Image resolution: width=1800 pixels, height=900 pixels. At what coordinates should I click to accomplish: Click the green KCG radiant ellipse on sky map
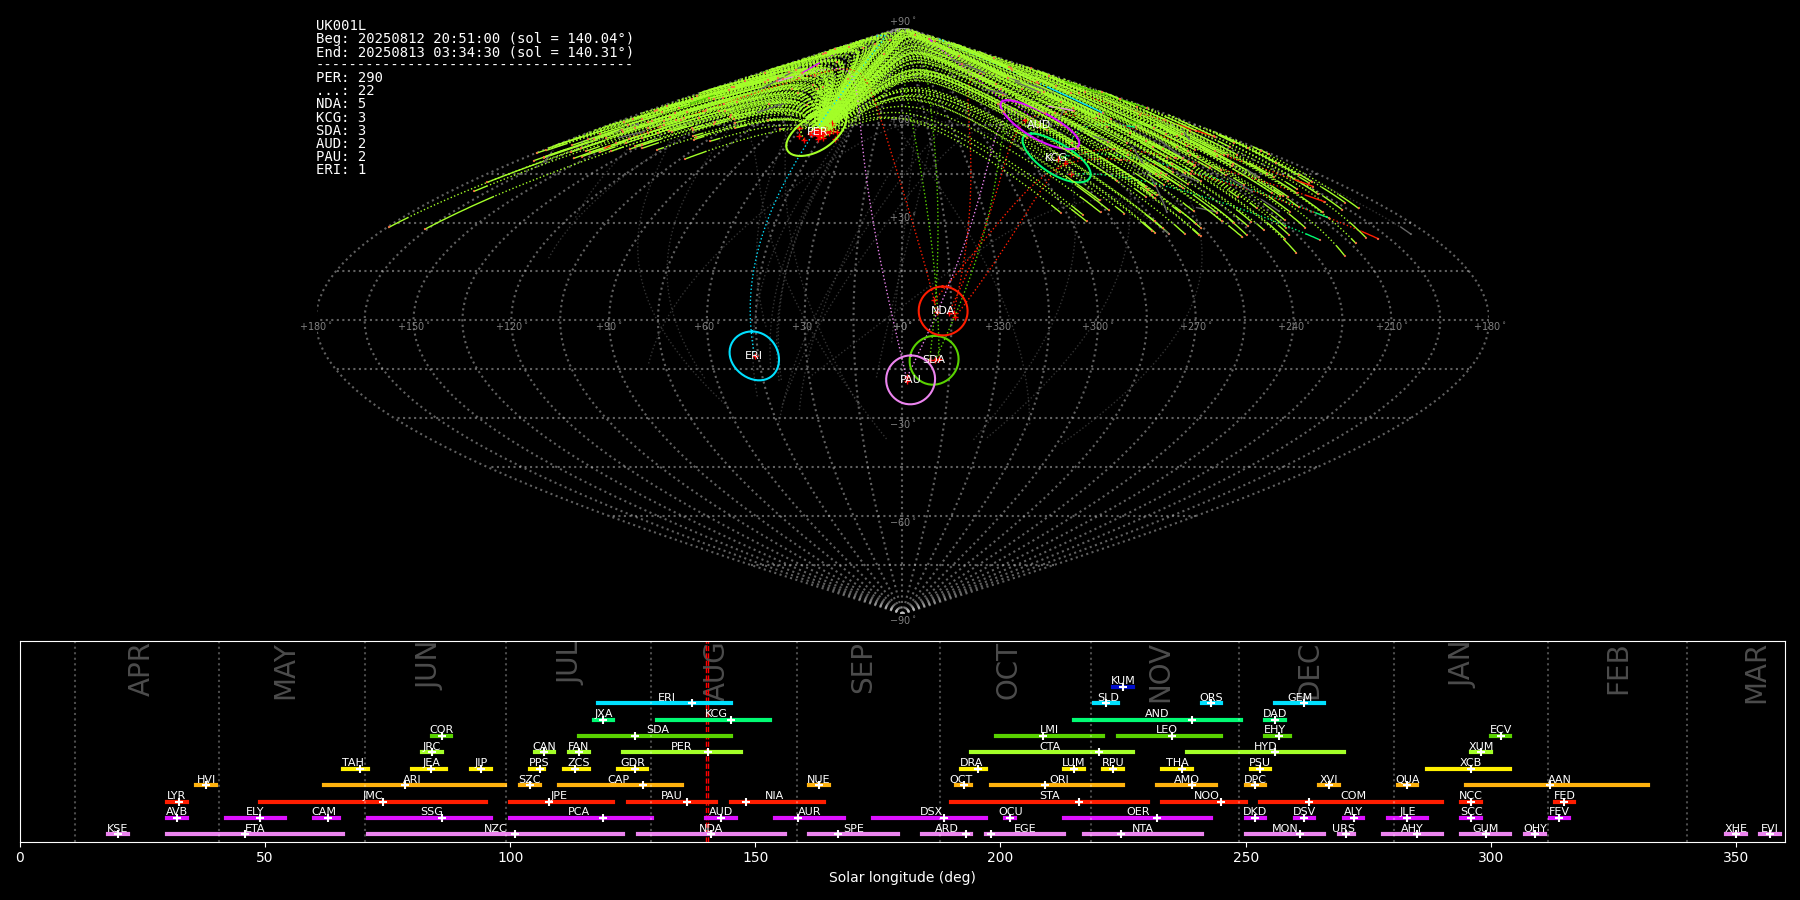pos(1056,158)
